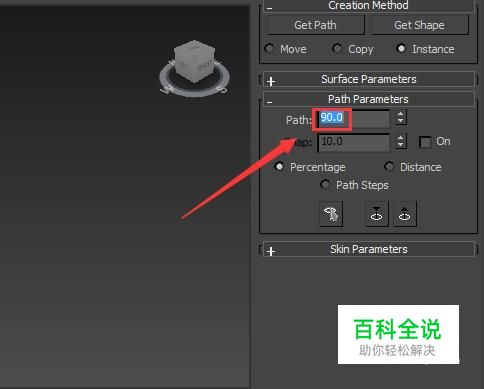Select the Instance radio button
This screenshot has width=484, height=389.
401,49
